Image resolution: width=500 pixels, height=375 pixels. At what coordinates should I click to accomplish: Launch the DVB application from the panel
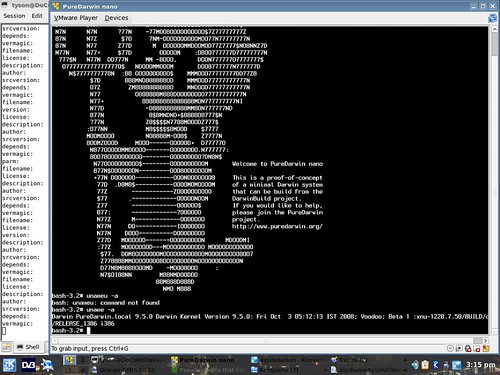coord(29,365)
